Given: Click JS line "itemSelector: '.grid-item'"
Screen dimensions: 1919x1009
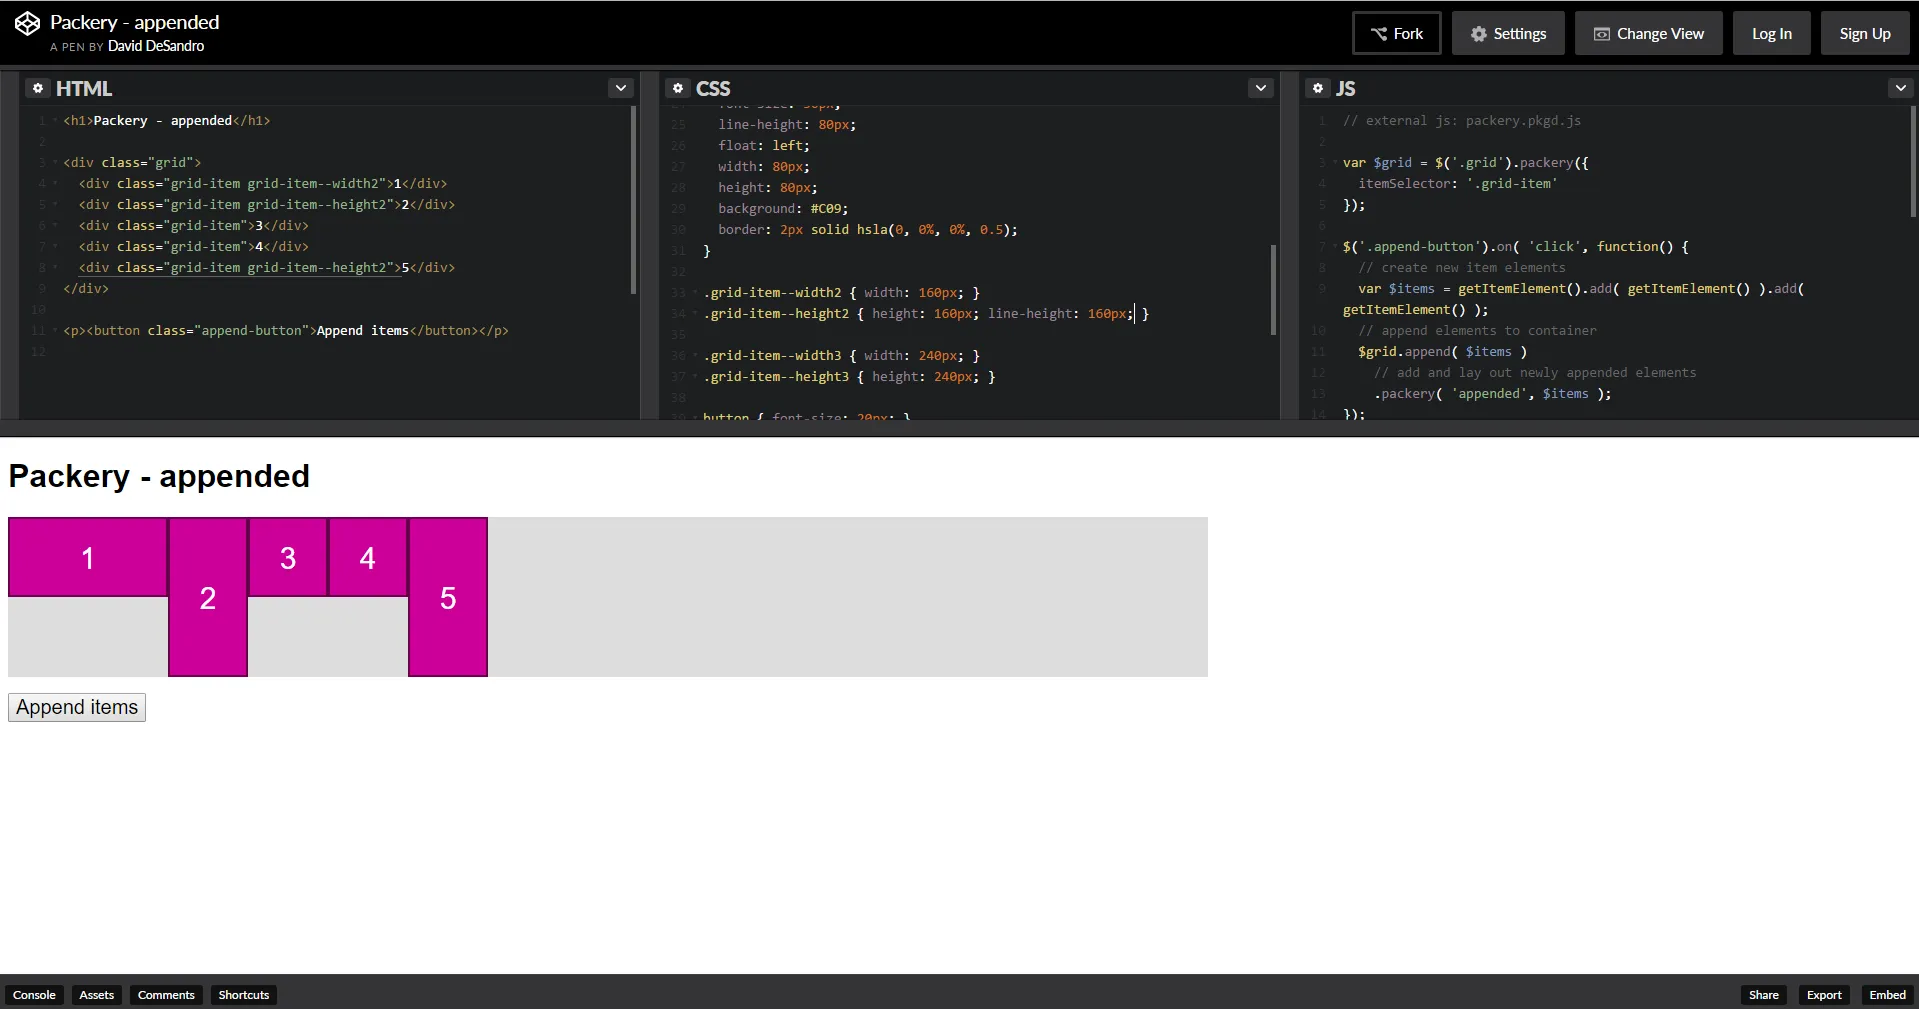Looking at the screenshot, I should [x=1458, y=184].
